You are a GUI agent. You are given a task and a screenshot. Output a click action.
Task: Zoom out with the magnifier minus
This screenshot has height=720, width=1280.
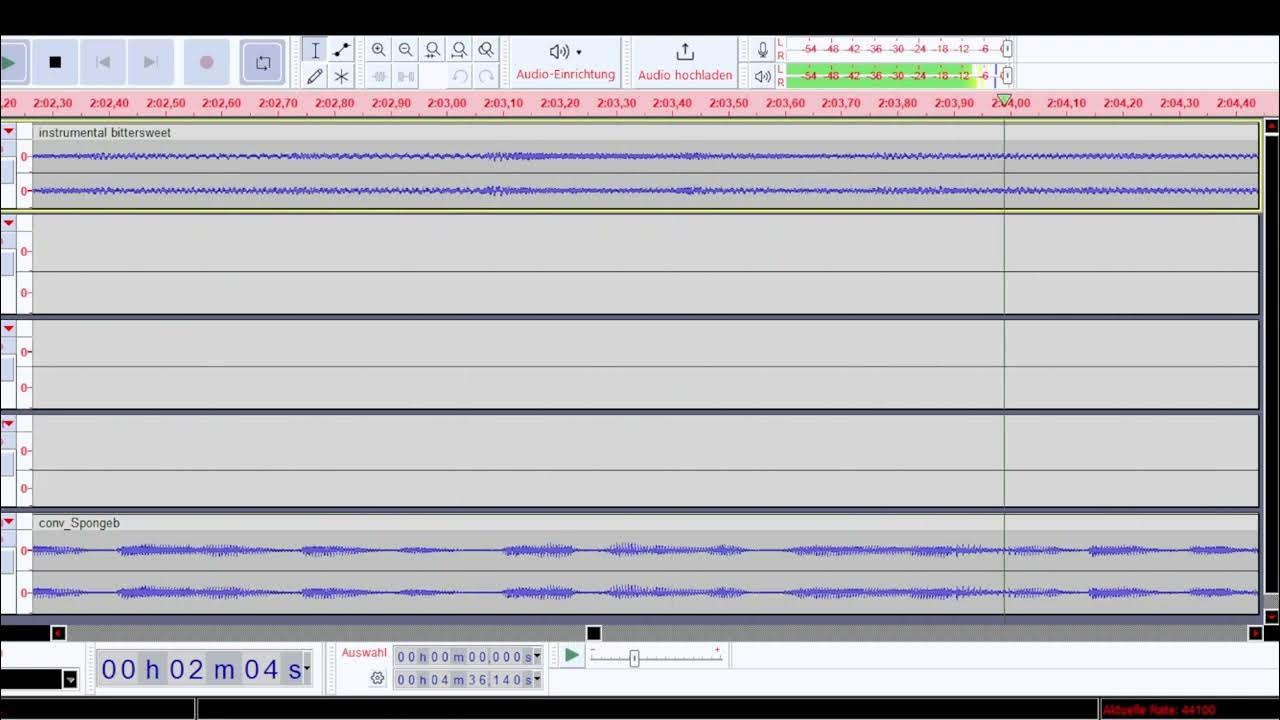click(405, 50)
